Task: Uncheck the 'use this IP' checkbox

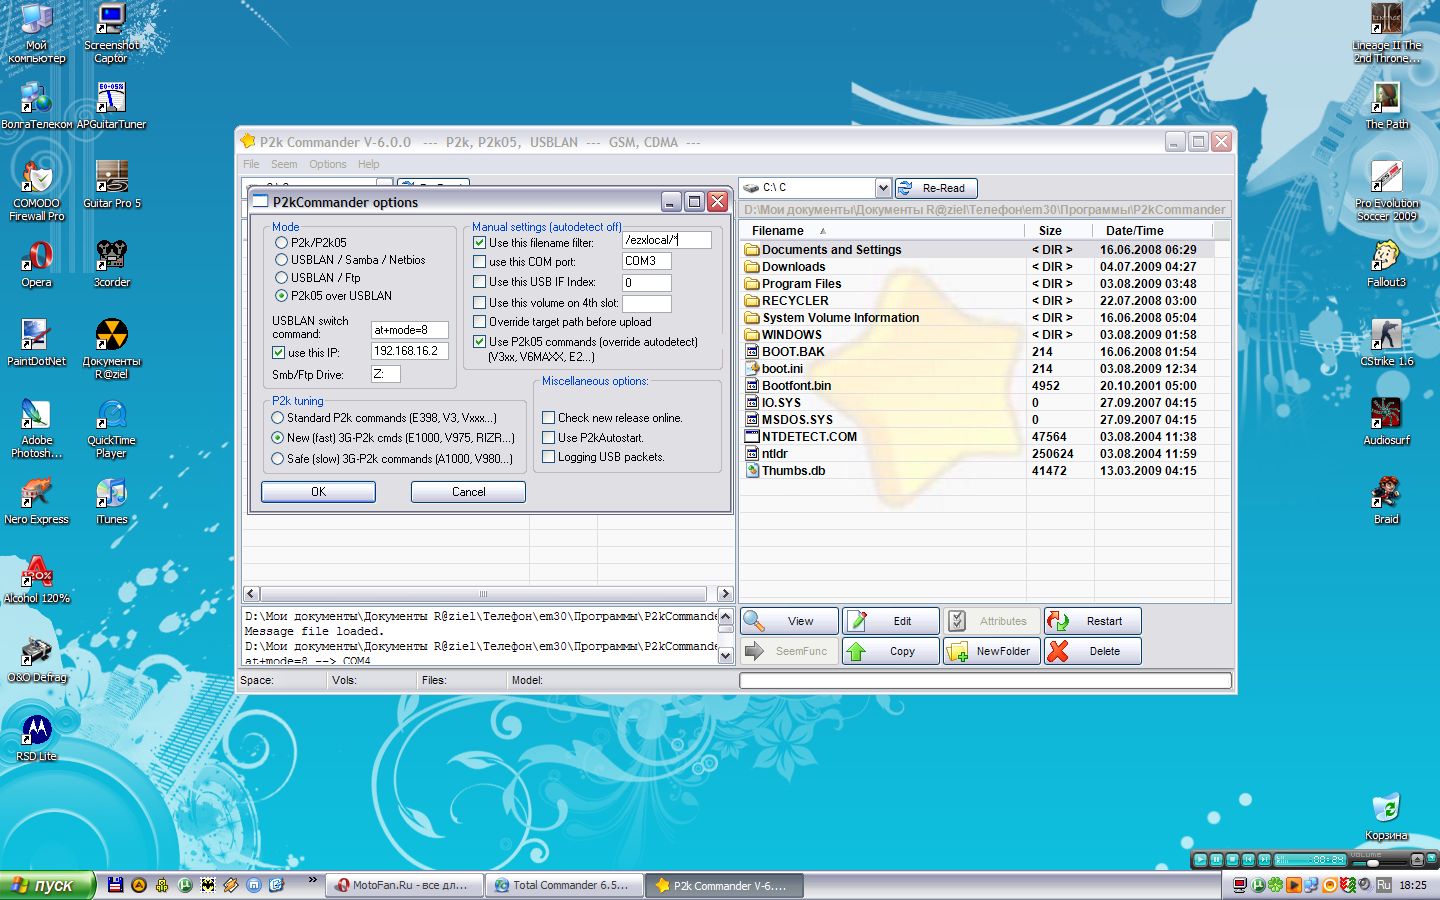Action: [279, 353]
